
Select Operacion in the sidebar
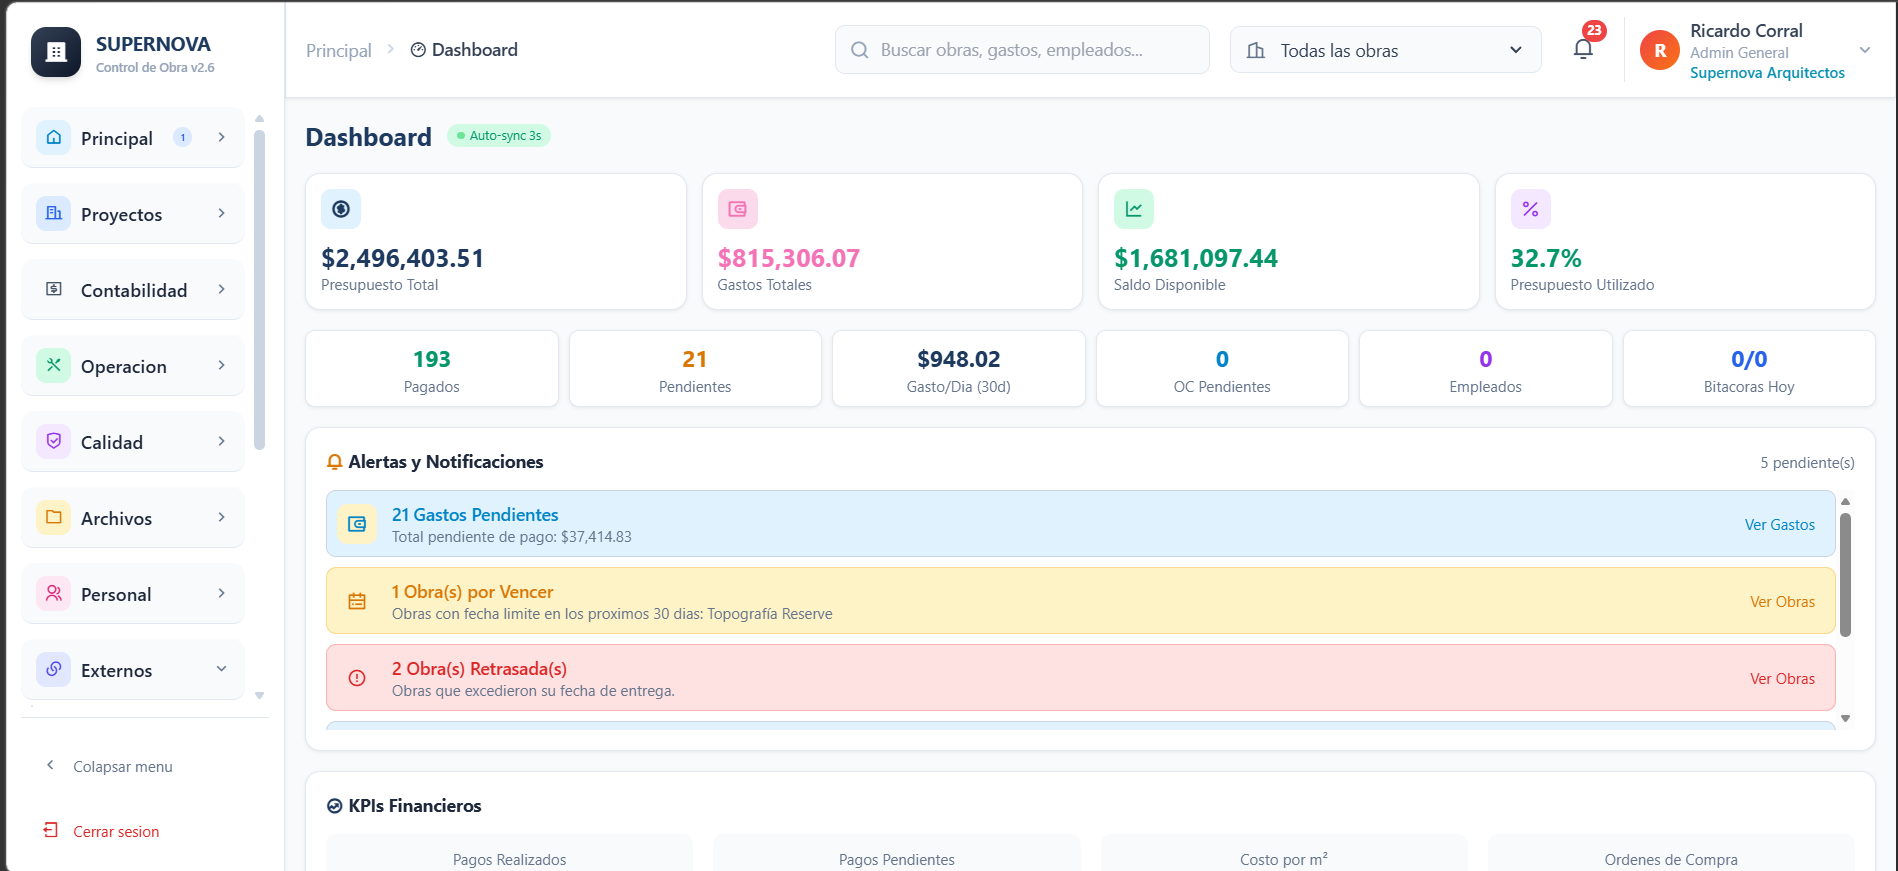[133, 366]
